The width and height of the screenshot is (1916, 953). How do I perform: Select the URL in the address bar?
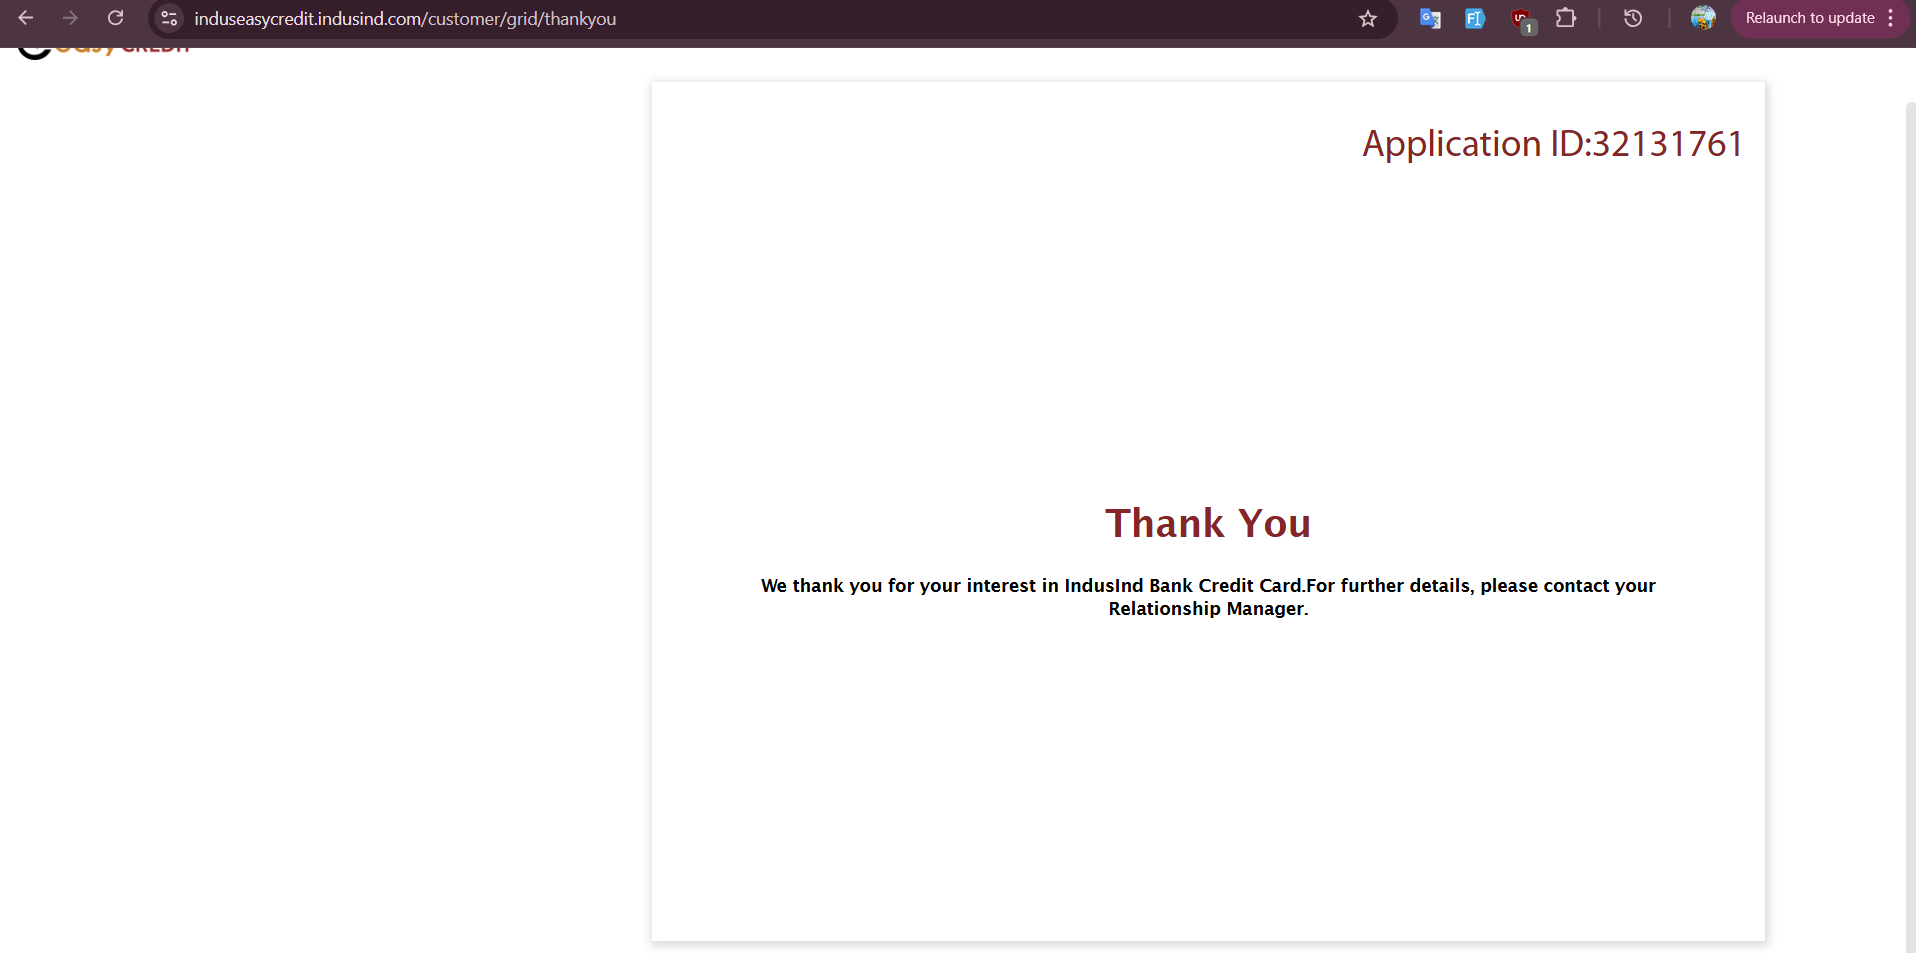click(405, 19)
